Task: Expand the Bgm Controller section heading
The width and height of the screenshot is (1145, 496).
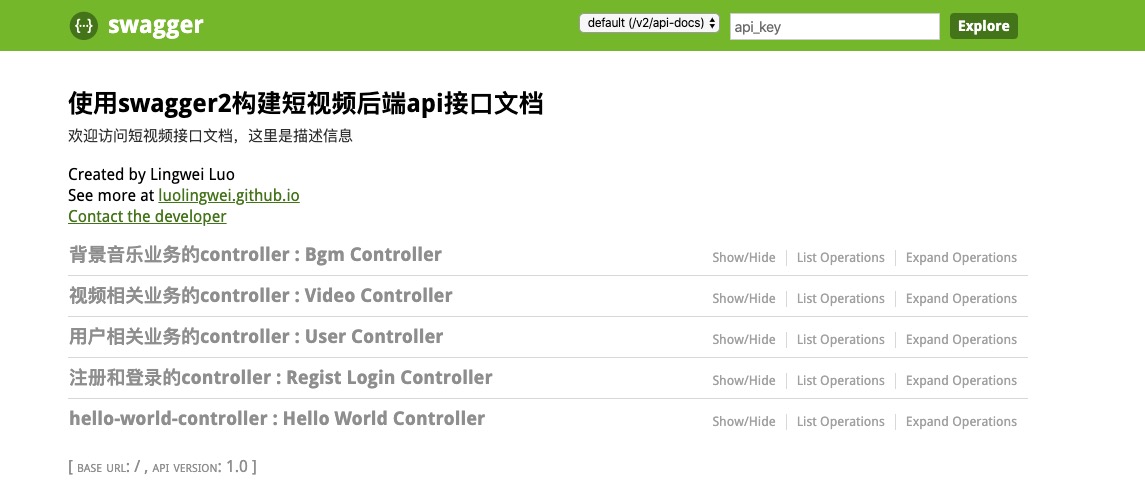Action: (x=255, y=254)
